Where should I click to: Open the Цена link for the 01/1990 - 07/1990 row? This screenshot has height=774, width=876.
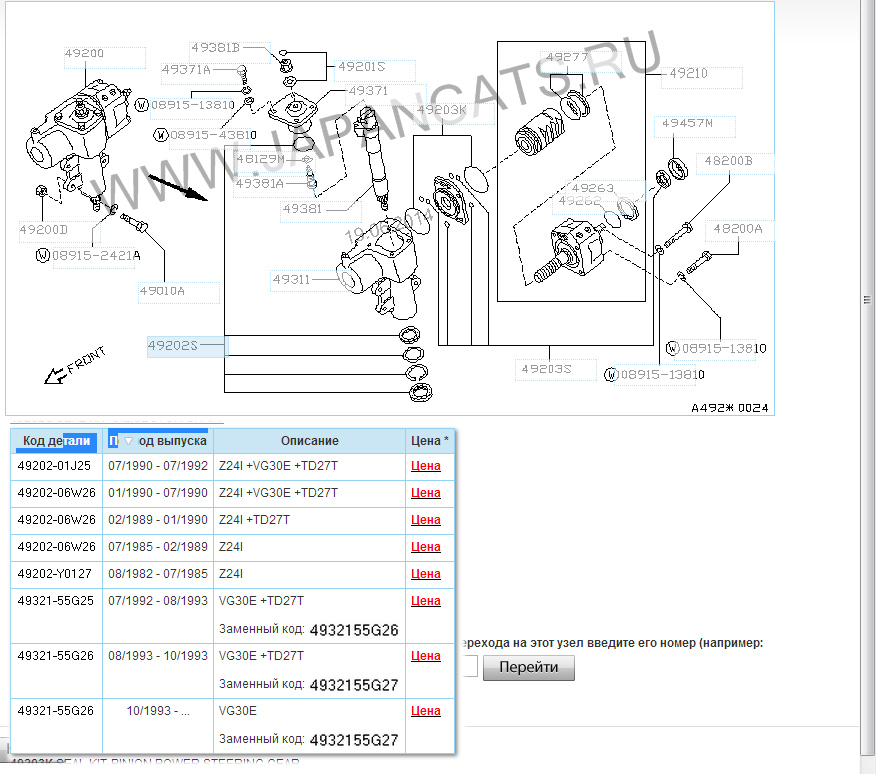(426, 493)
